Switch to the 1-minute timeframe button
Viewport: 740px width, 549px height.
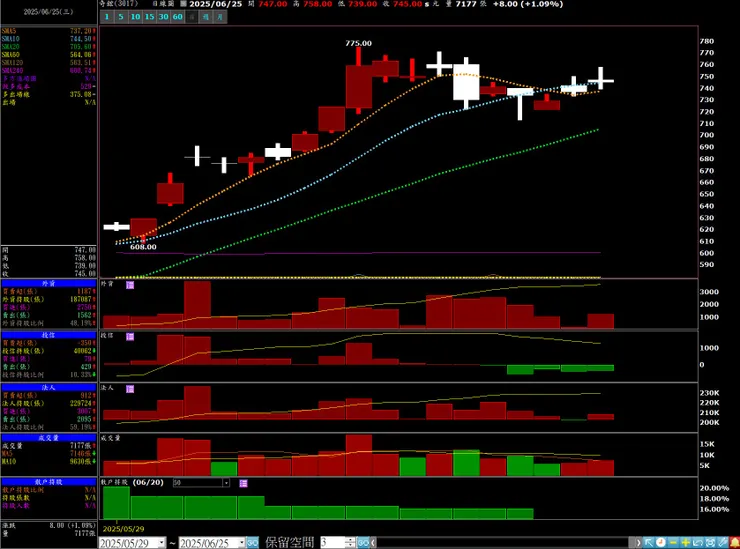(x=107, y=17)
